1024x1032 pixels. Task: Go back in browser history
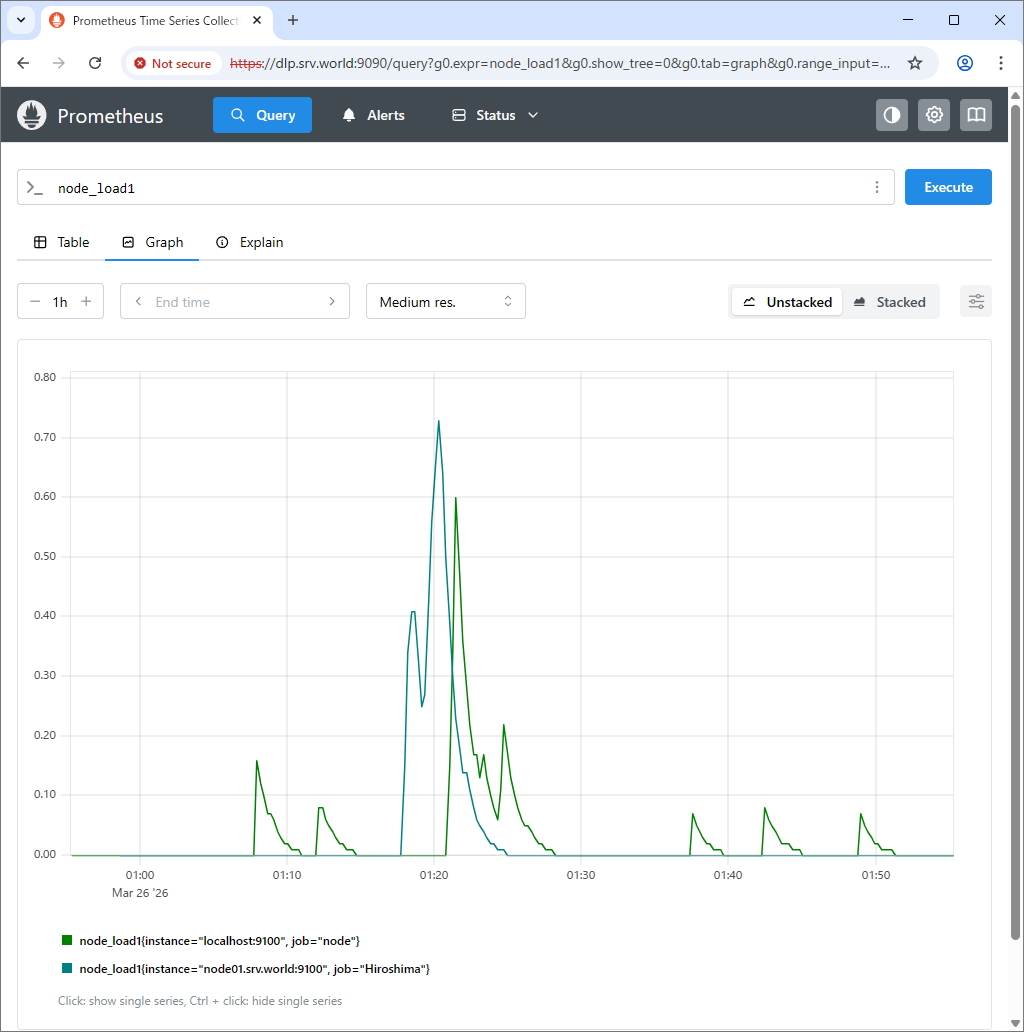23,63
